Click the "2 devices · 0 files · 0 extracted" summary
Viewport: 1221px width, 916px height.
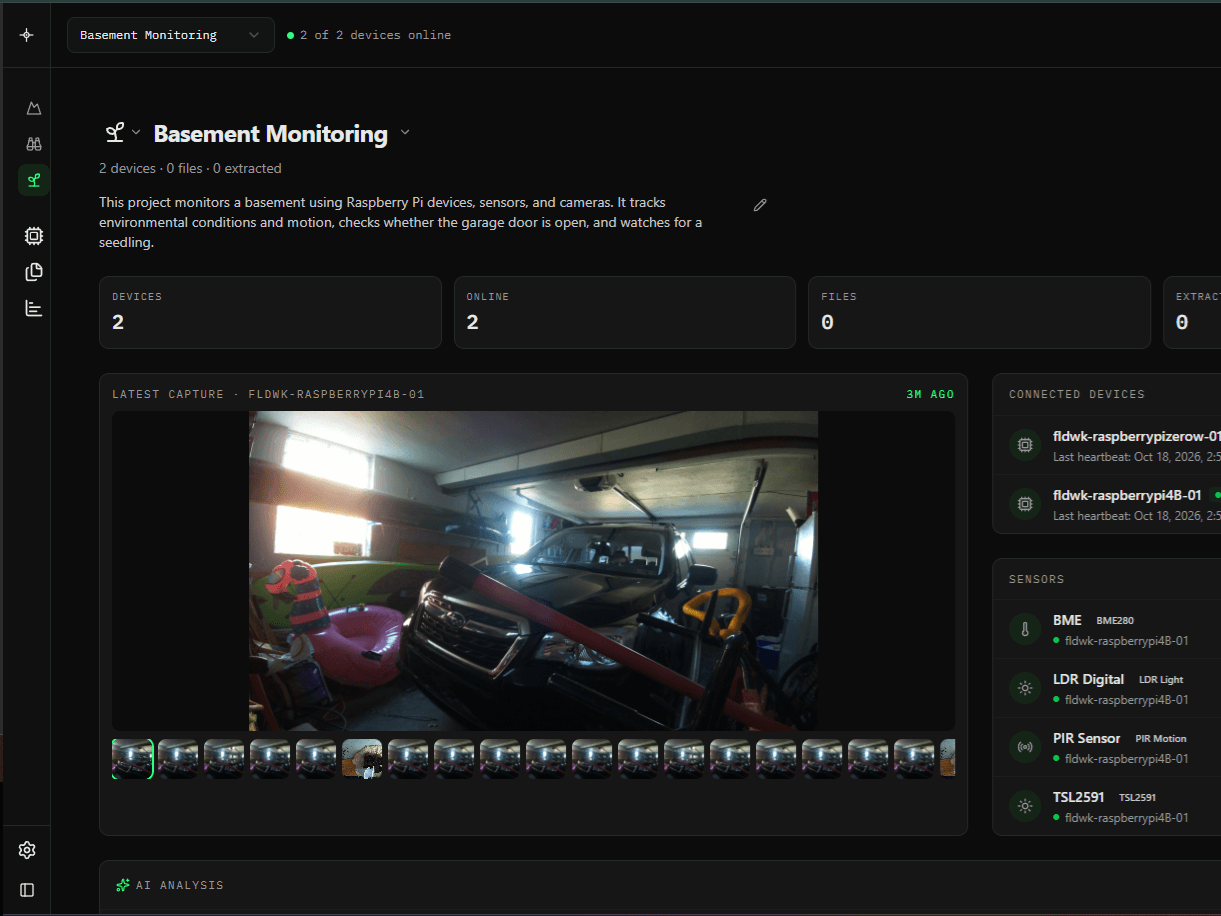[190, 168]
